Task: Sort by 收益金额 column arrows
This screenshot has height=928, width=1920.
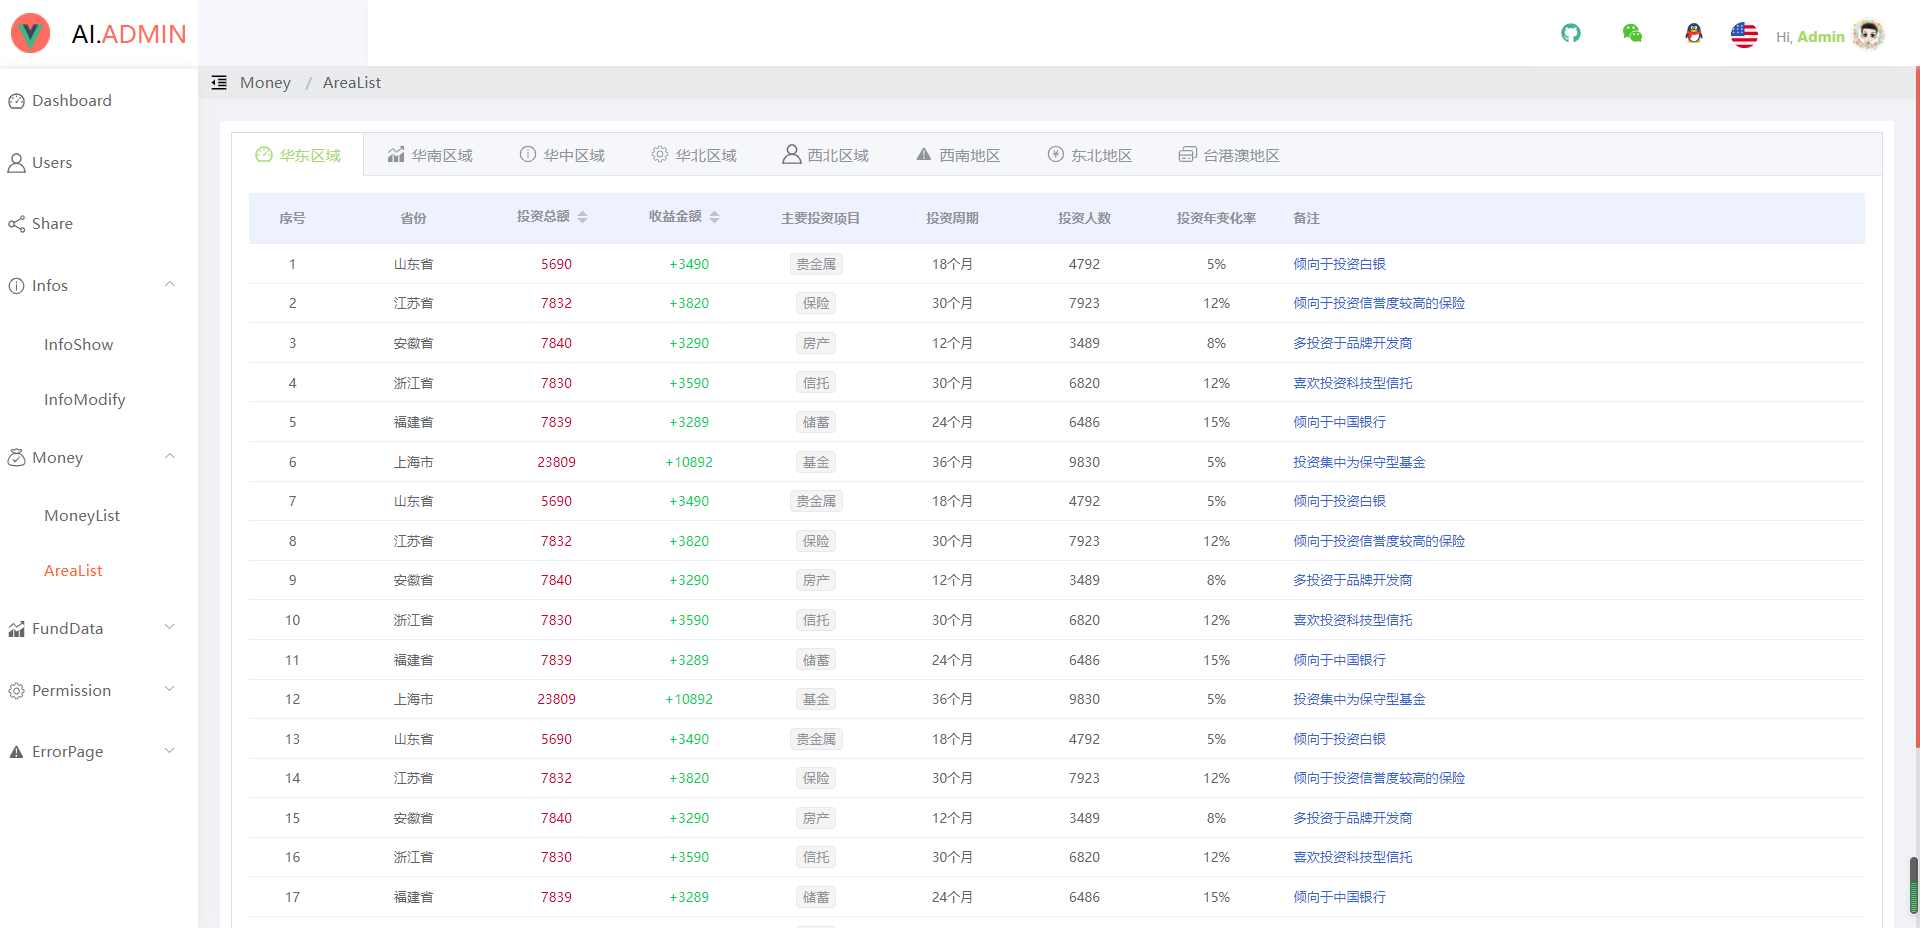Action: tap(714, 217)
